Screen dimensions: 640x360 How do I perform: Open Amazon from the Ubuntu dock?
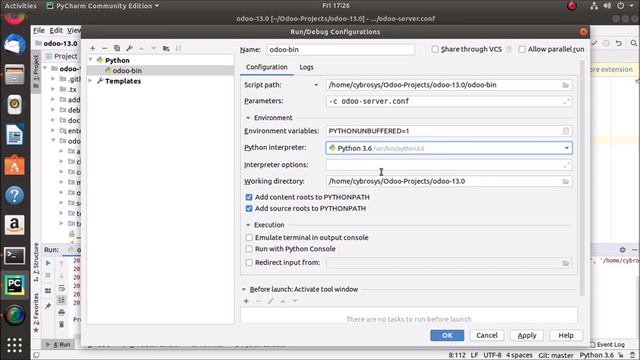pyautogui.click(x=14, y=225)
